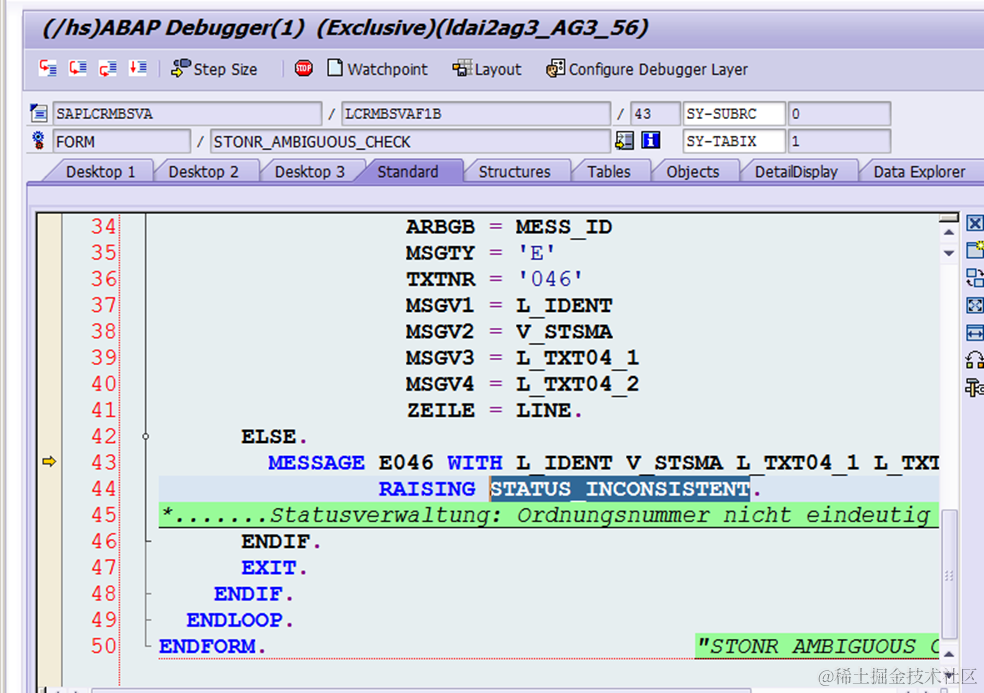Open Configure Debugger Layer
Image resolution: width=984 pixels, height=693 pixels.
pos(647,69)
